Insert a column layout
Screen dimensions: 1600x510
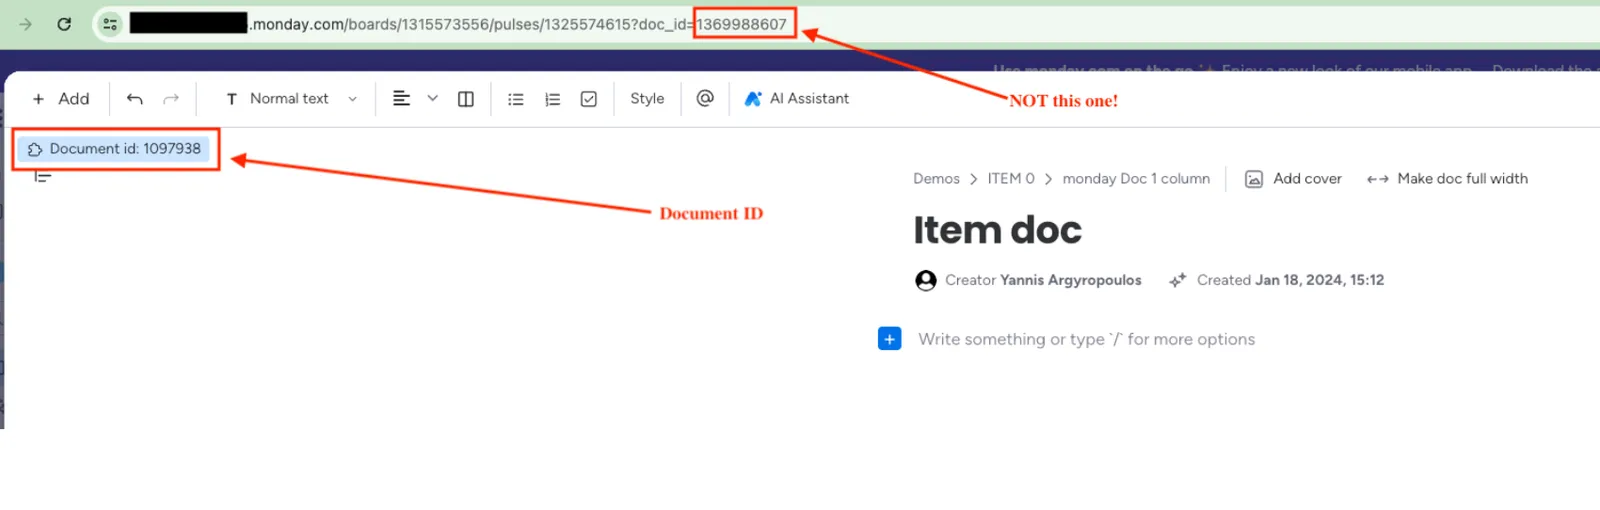466,99
